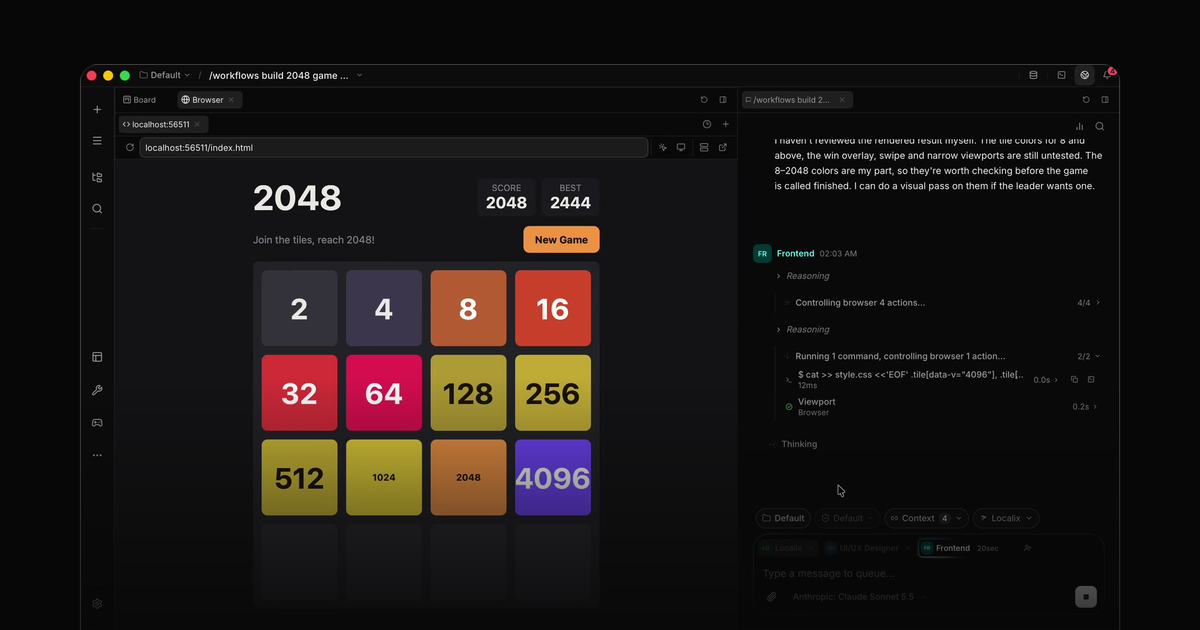
Task: Open the database icon in title bar
Action: pyautogui.click(x=1034, y=75)
